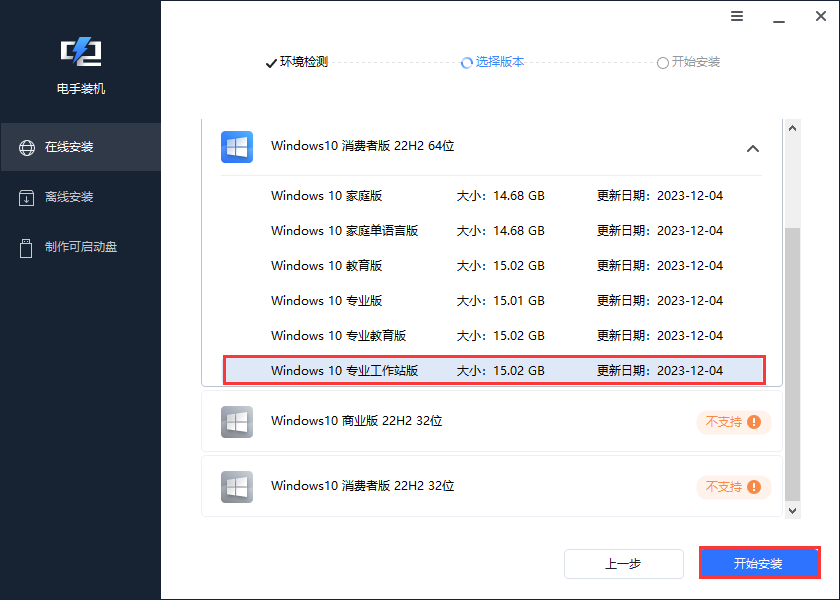The height and width of the screenshot is (600, 840).
Task: Click the 开始安装 button
Action: click(759, 563)
